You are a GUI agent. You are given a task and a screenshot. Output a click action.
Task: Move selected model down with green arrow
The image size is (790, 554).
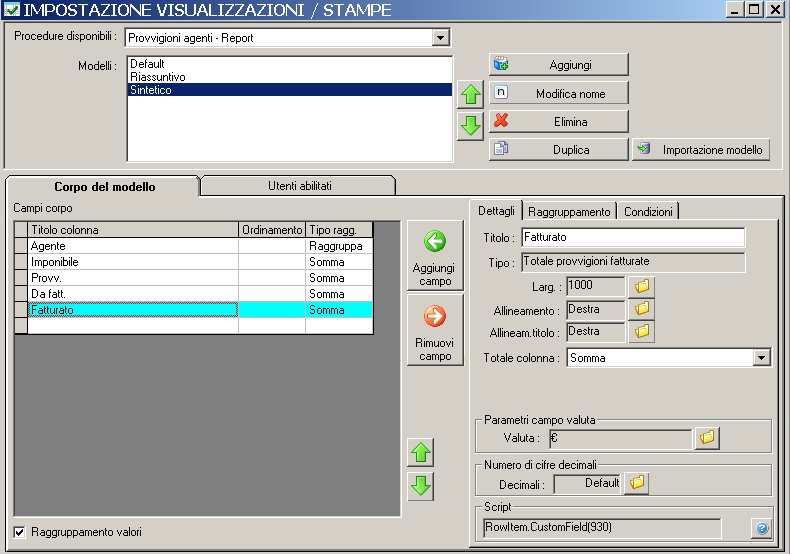[471, 126]
